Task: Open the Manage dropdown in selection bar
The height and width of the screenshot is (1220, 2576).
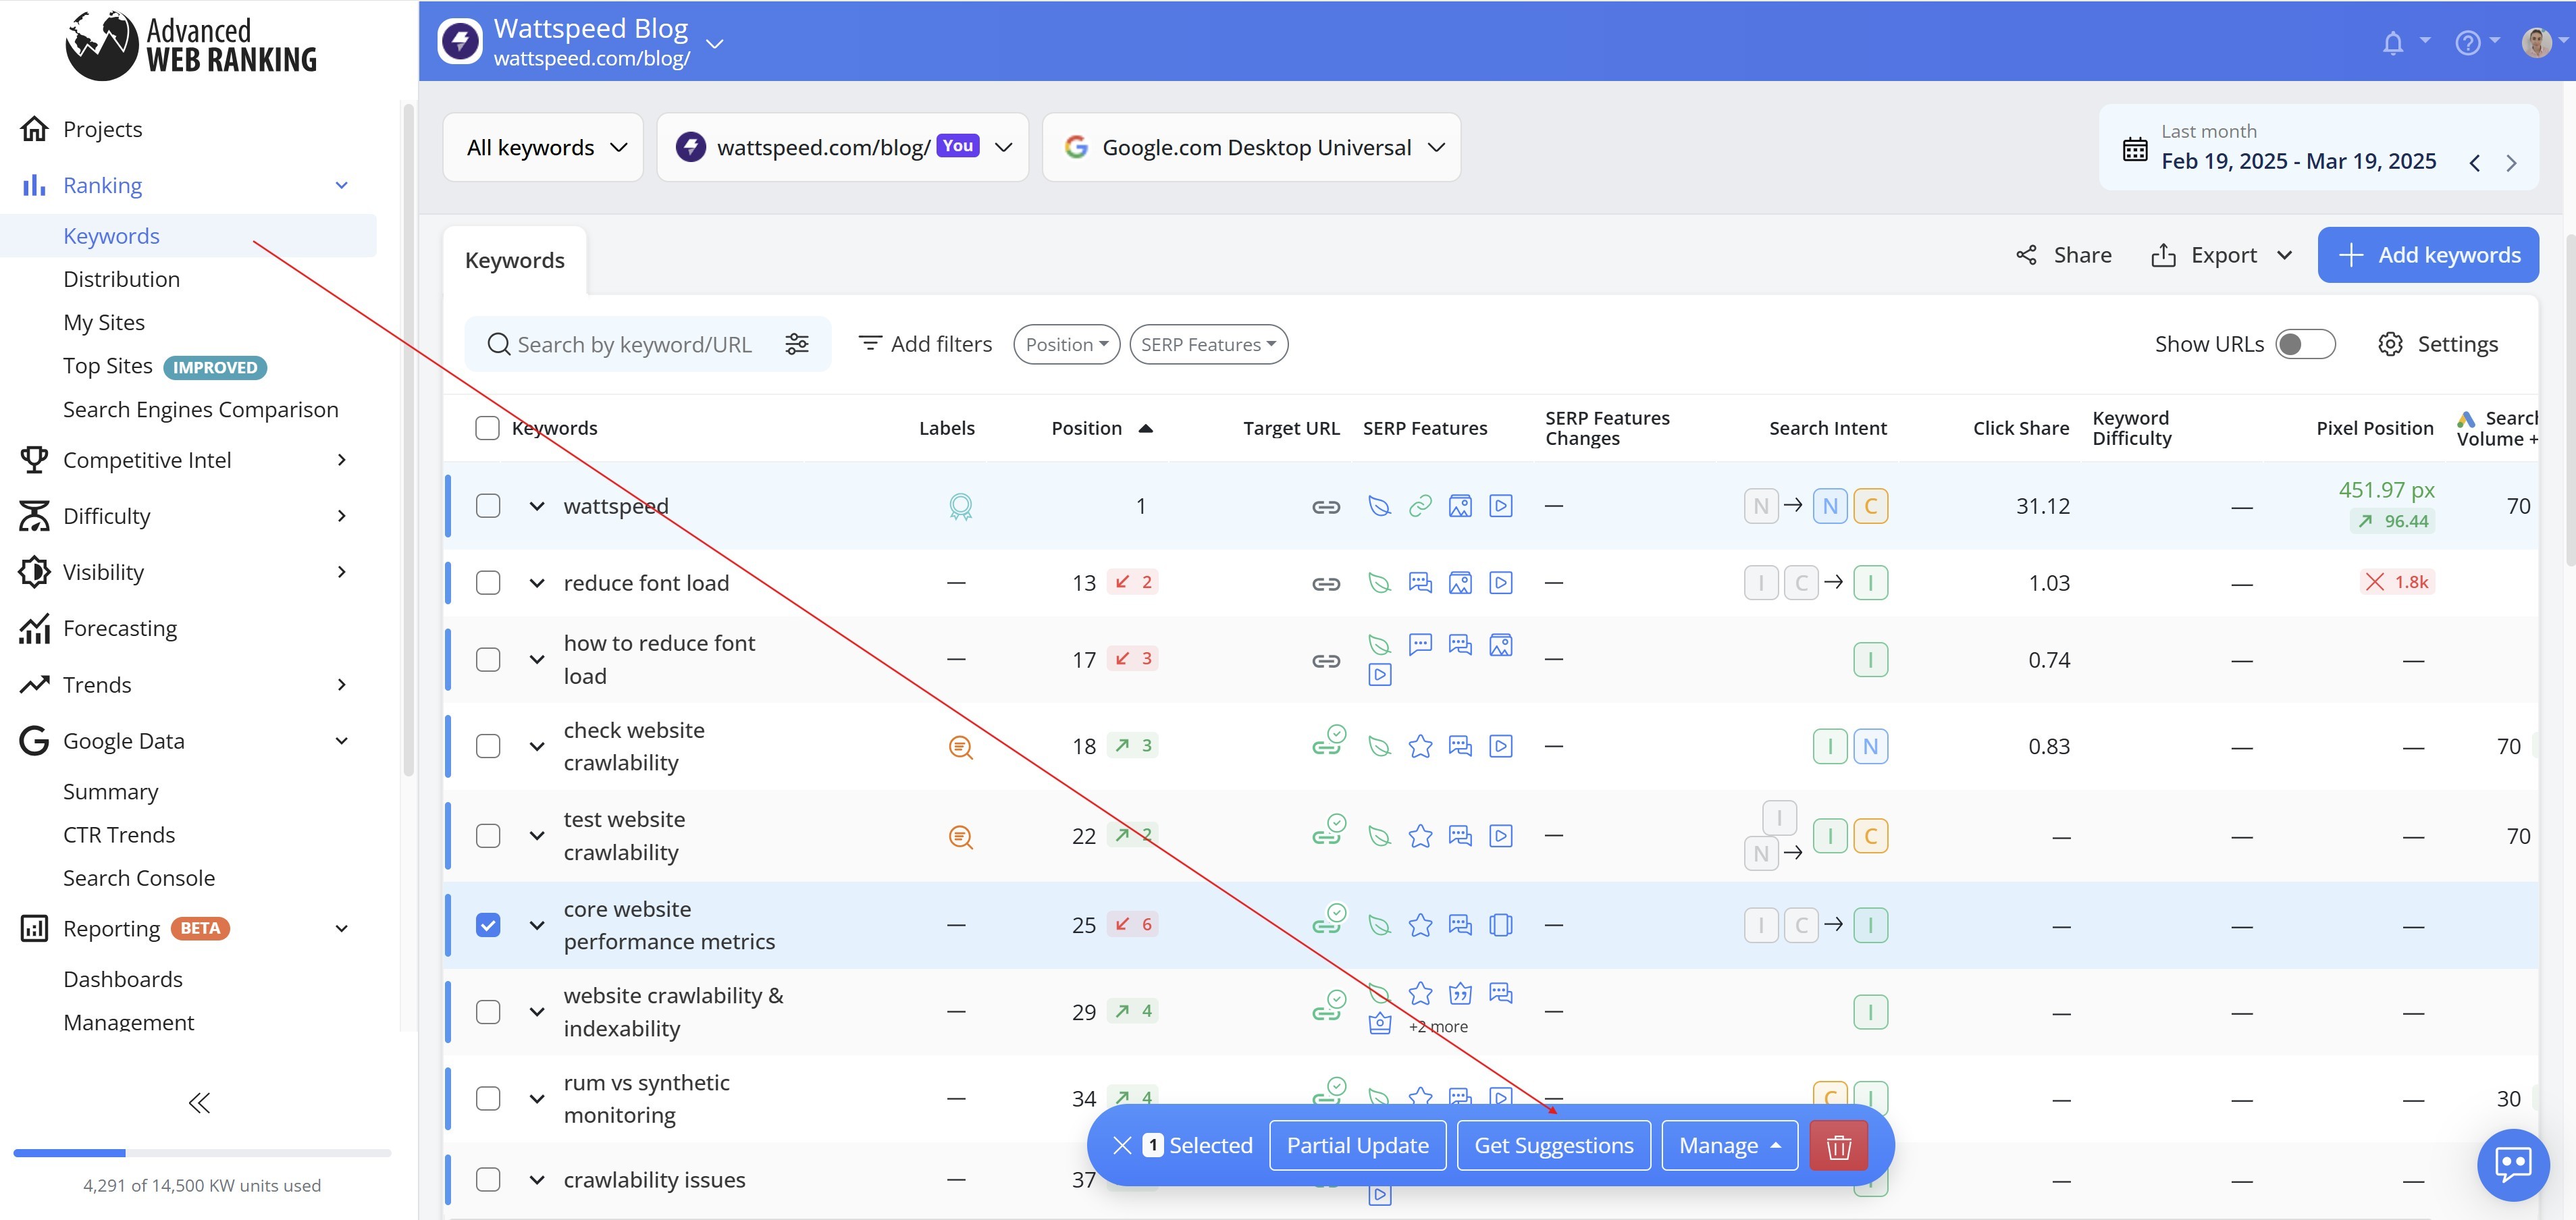Action: click(x=1729, y=1146)
